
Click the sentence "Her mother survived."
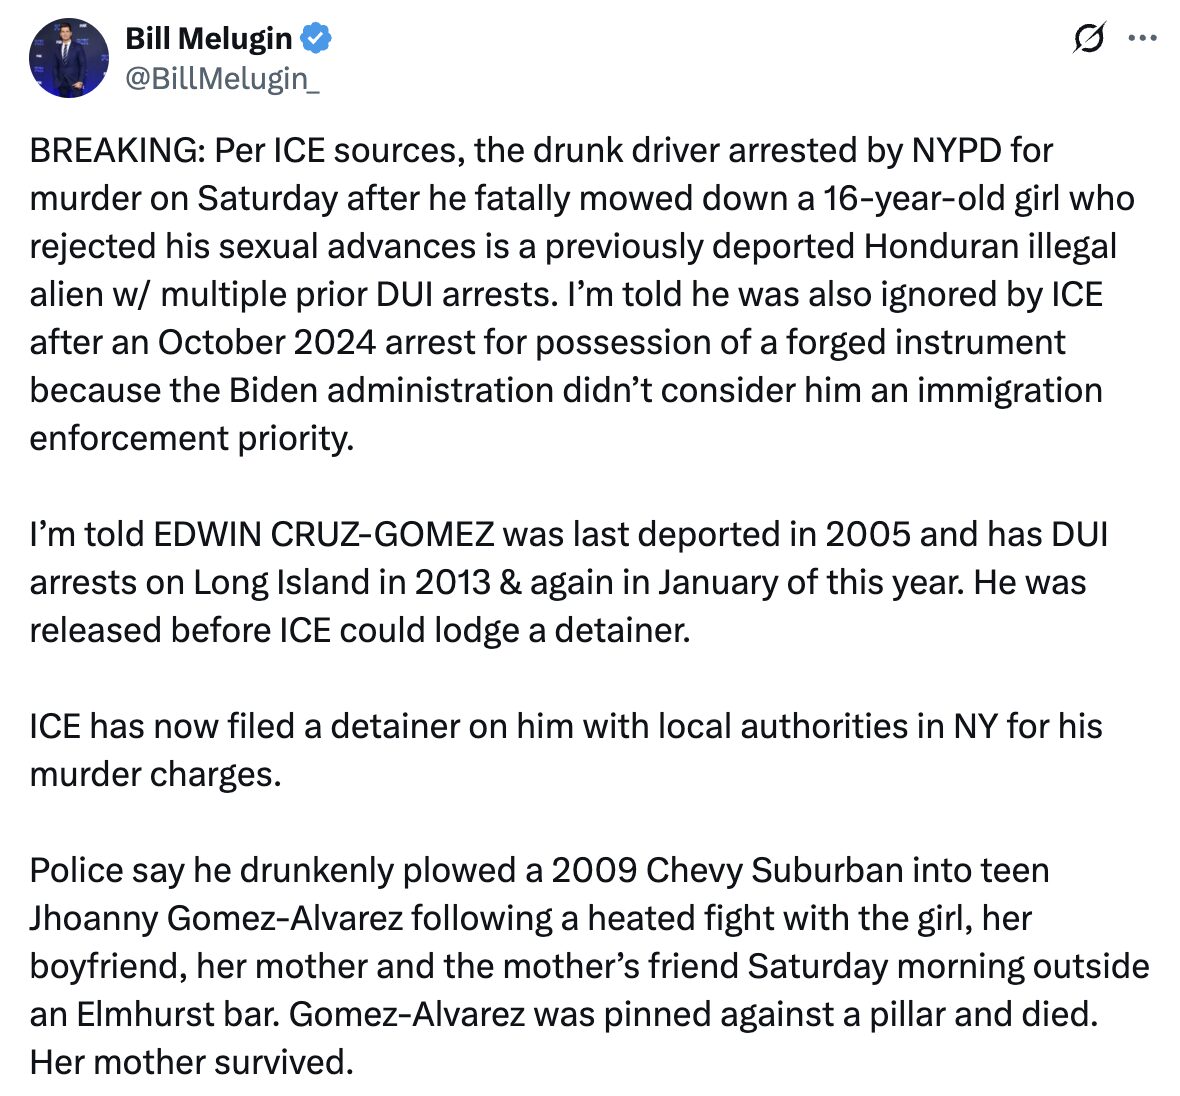coord(192,1062)
